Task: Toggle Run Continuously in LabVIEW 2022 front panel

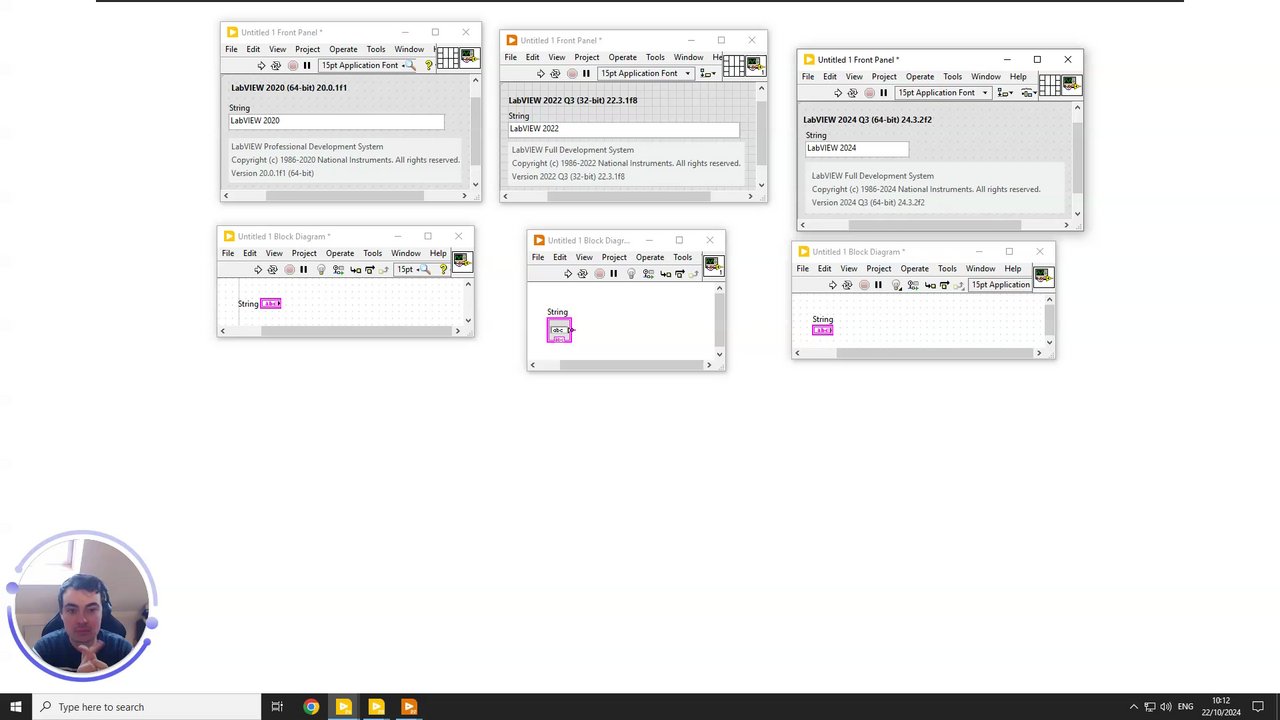Action: tap(555, 74)
